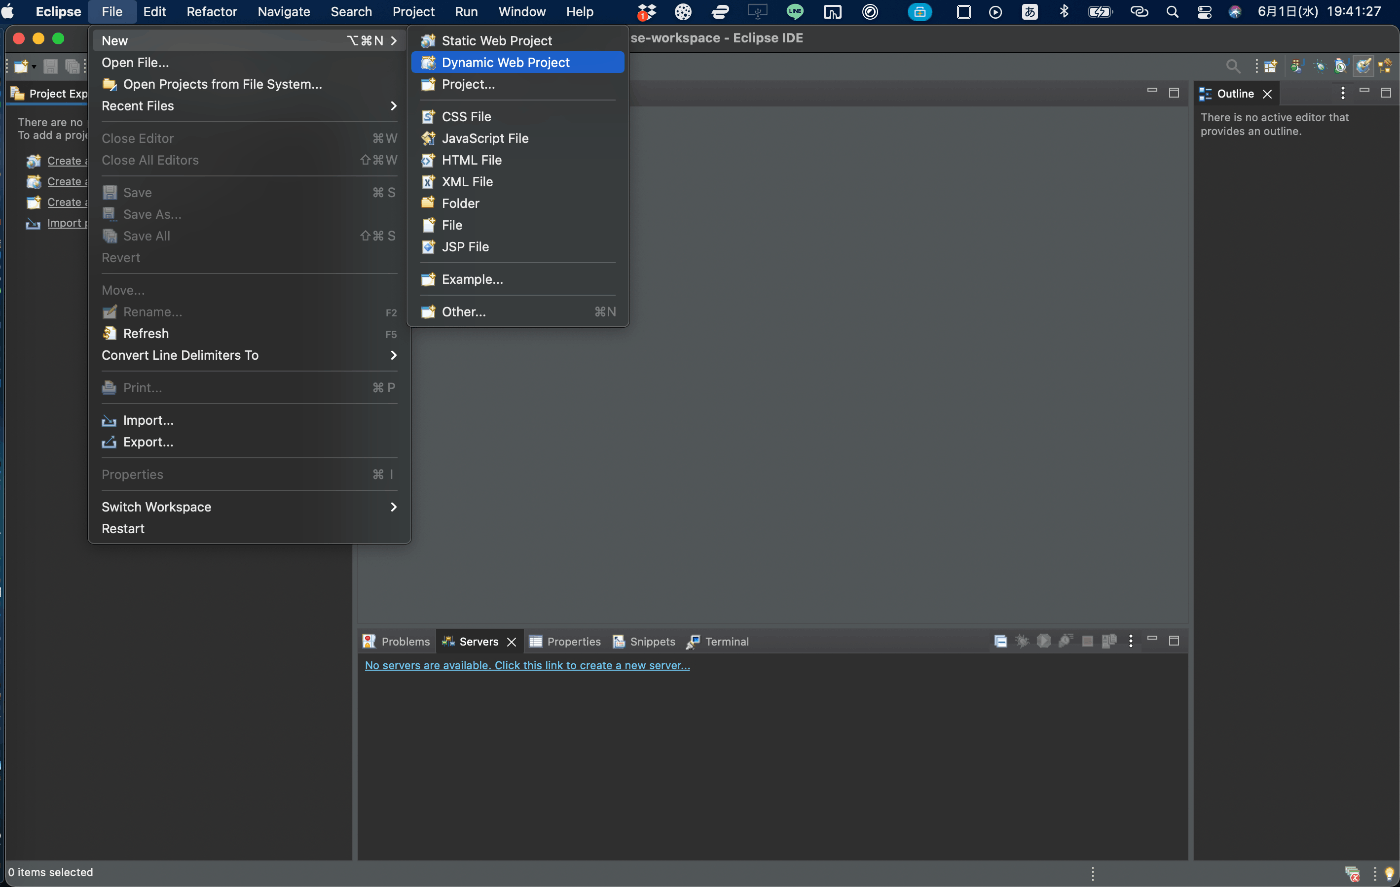Maximize the Outline panel
The image size is (1400, 887).
click(x=1386, y=93)
